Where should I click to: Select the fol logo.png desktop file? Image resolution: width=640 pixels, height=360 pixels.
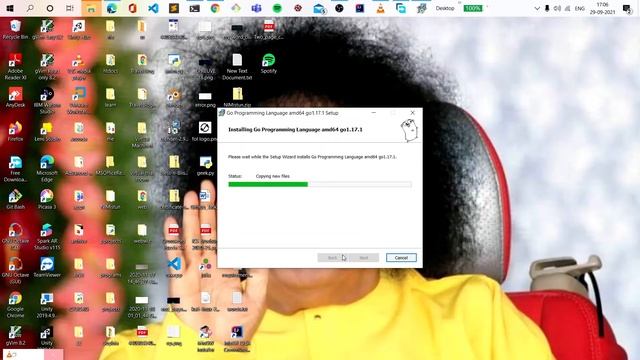(x=205, y=132)
